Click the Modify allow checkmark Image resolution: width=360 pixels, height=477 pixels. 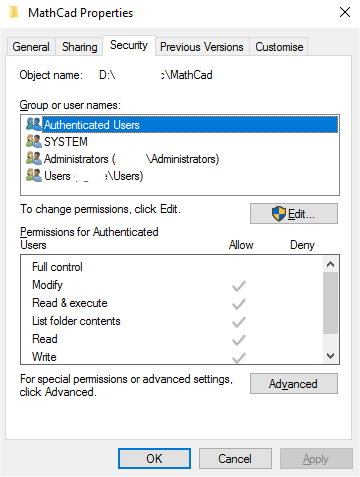point(239,286)
